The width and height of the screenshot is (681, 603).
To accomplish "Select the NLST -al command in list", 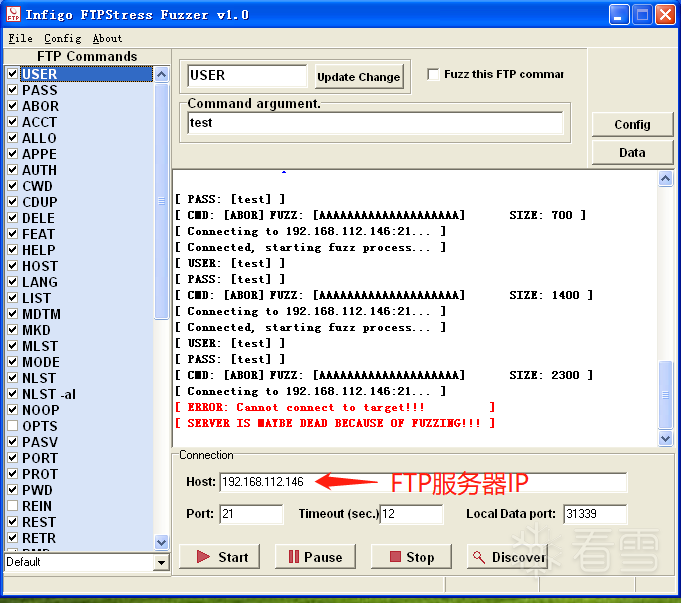I will point(49,394).
